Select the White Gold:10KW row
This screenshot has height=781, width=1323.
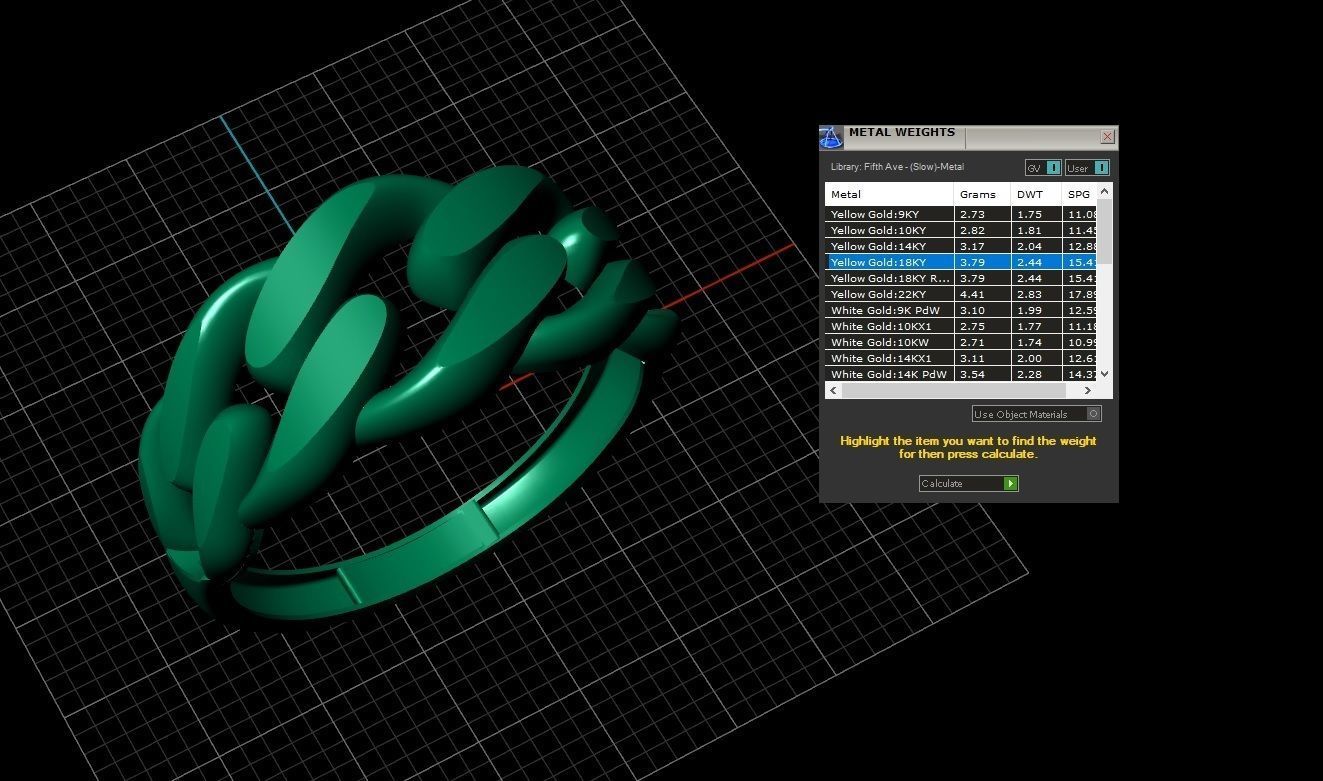pyautogui.click(x=961, y=342)
